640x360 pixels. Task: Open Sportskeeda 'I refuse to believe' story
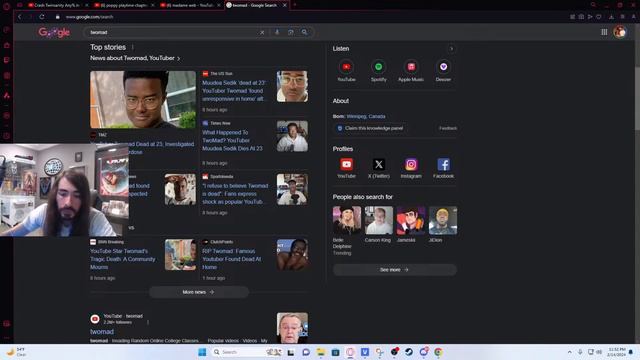(x=235, y=194)
